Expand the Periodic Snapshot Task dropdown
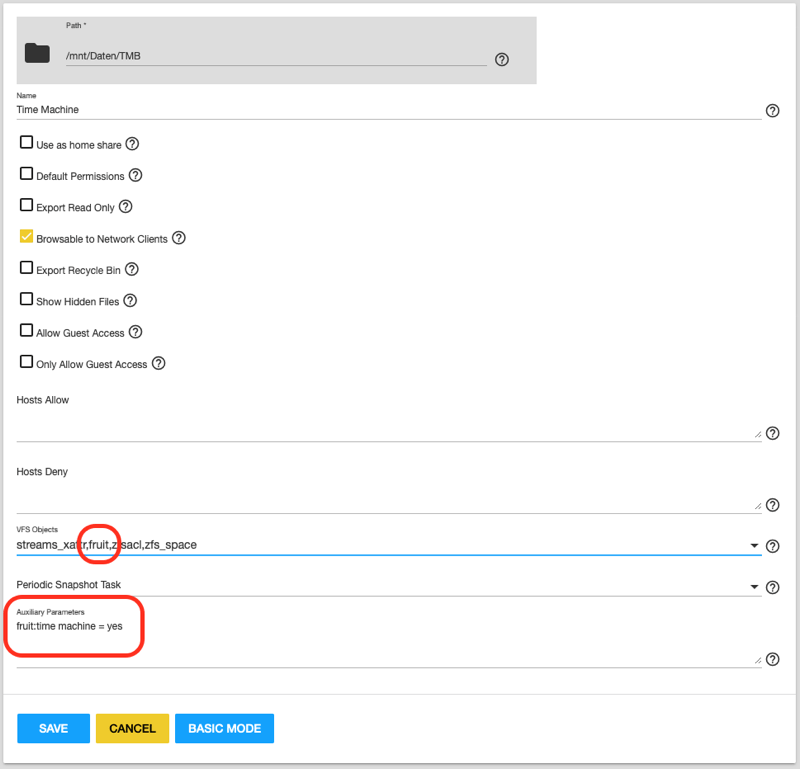This screenshot has width=800, height=769. tap(755, 586)
